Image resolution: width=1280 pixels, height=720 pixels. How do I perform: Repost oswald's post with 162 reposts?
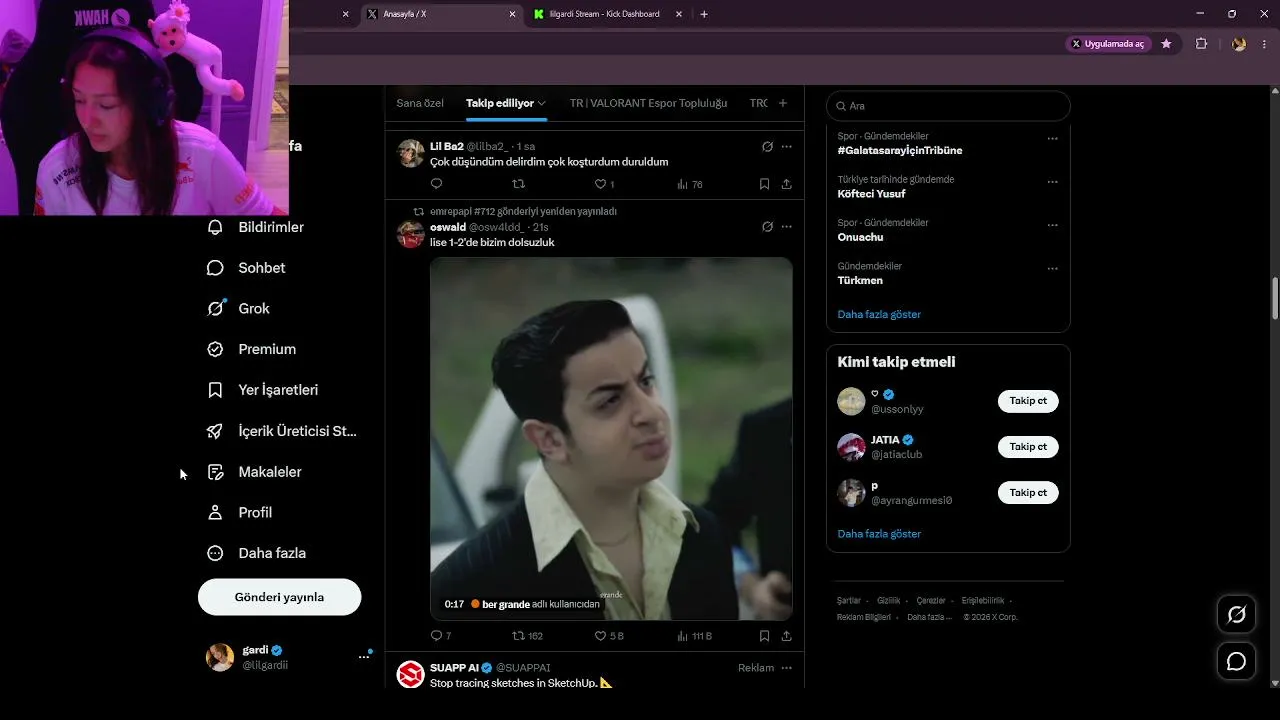[527, 636]
